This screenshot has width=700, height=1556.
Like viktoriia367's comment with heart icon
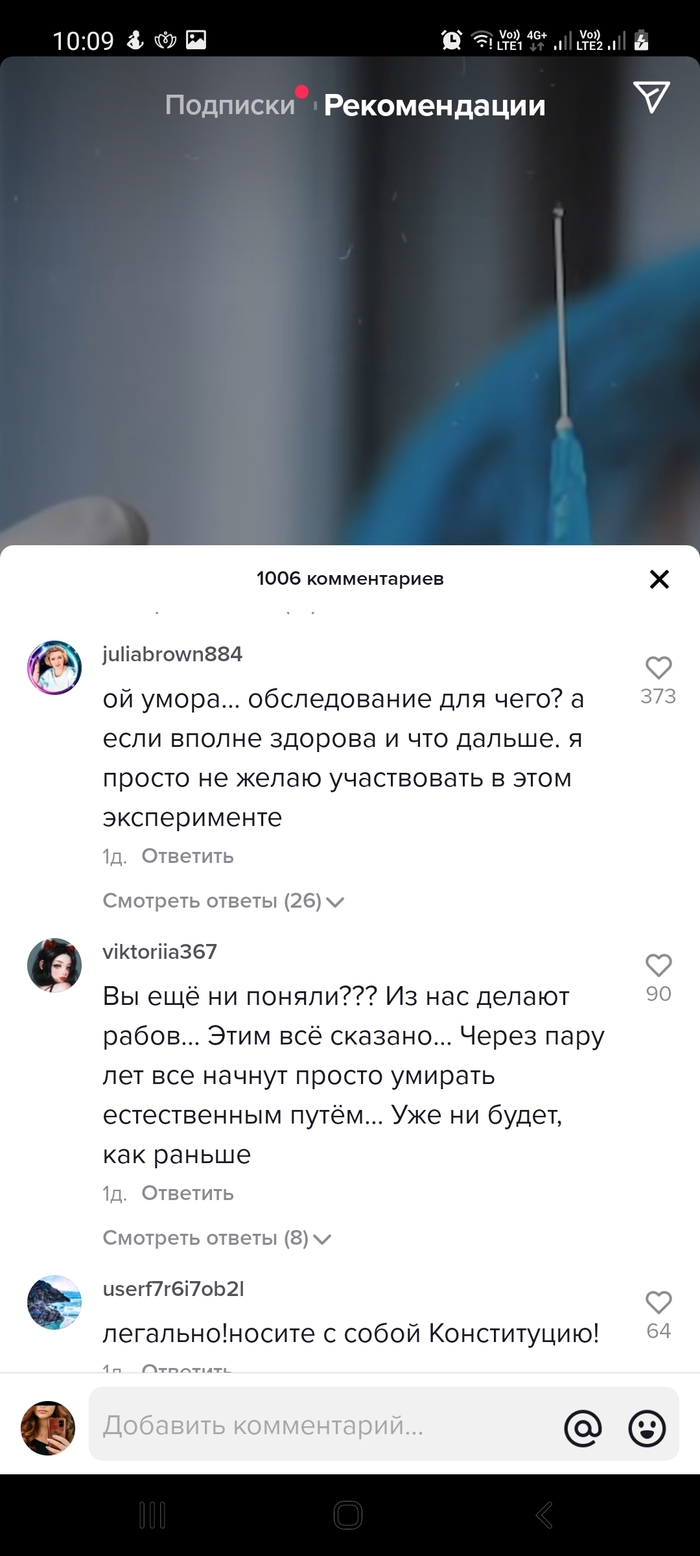pos(658,965)
